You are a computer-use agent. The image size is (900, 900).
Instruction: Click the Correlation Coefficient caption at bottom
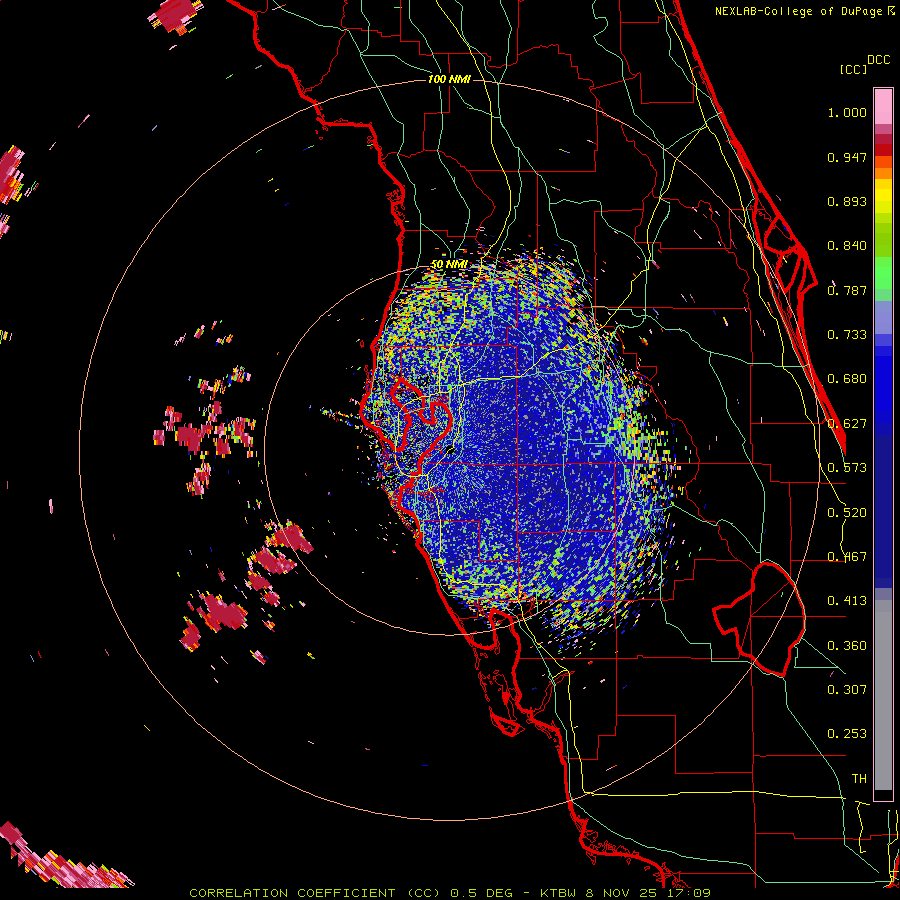[449, 893]
